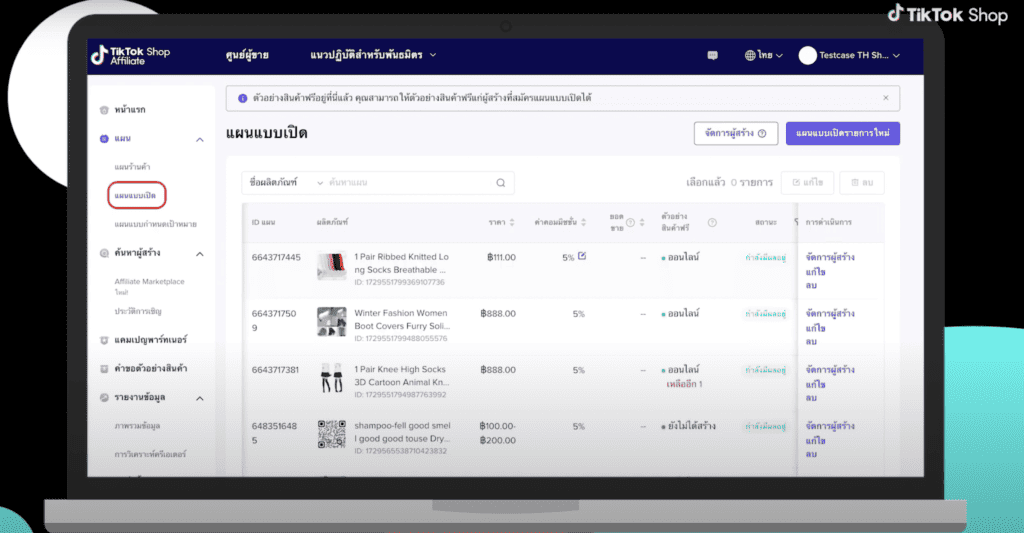Image resolution: width=1024 pixels, height=533 pixels.
Task: Click ลบ link for plan 6643717445
Action: point(811,285)
